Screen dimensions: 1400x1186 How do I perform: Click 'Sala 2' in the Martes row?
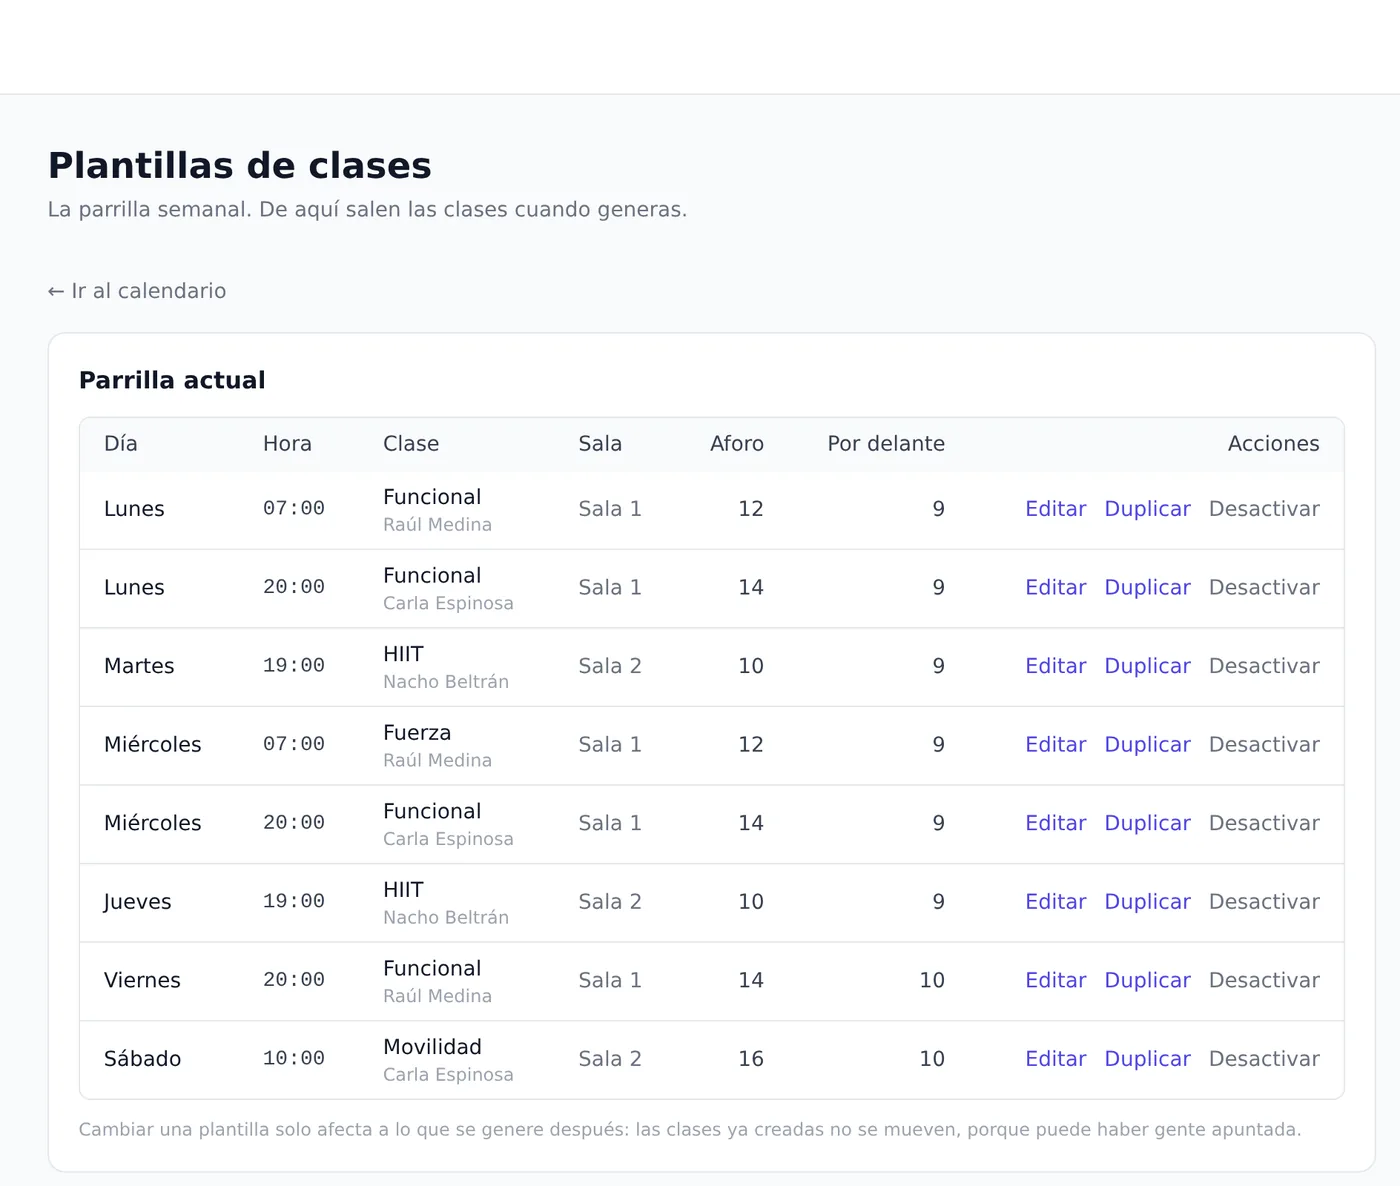click(610, 666)
